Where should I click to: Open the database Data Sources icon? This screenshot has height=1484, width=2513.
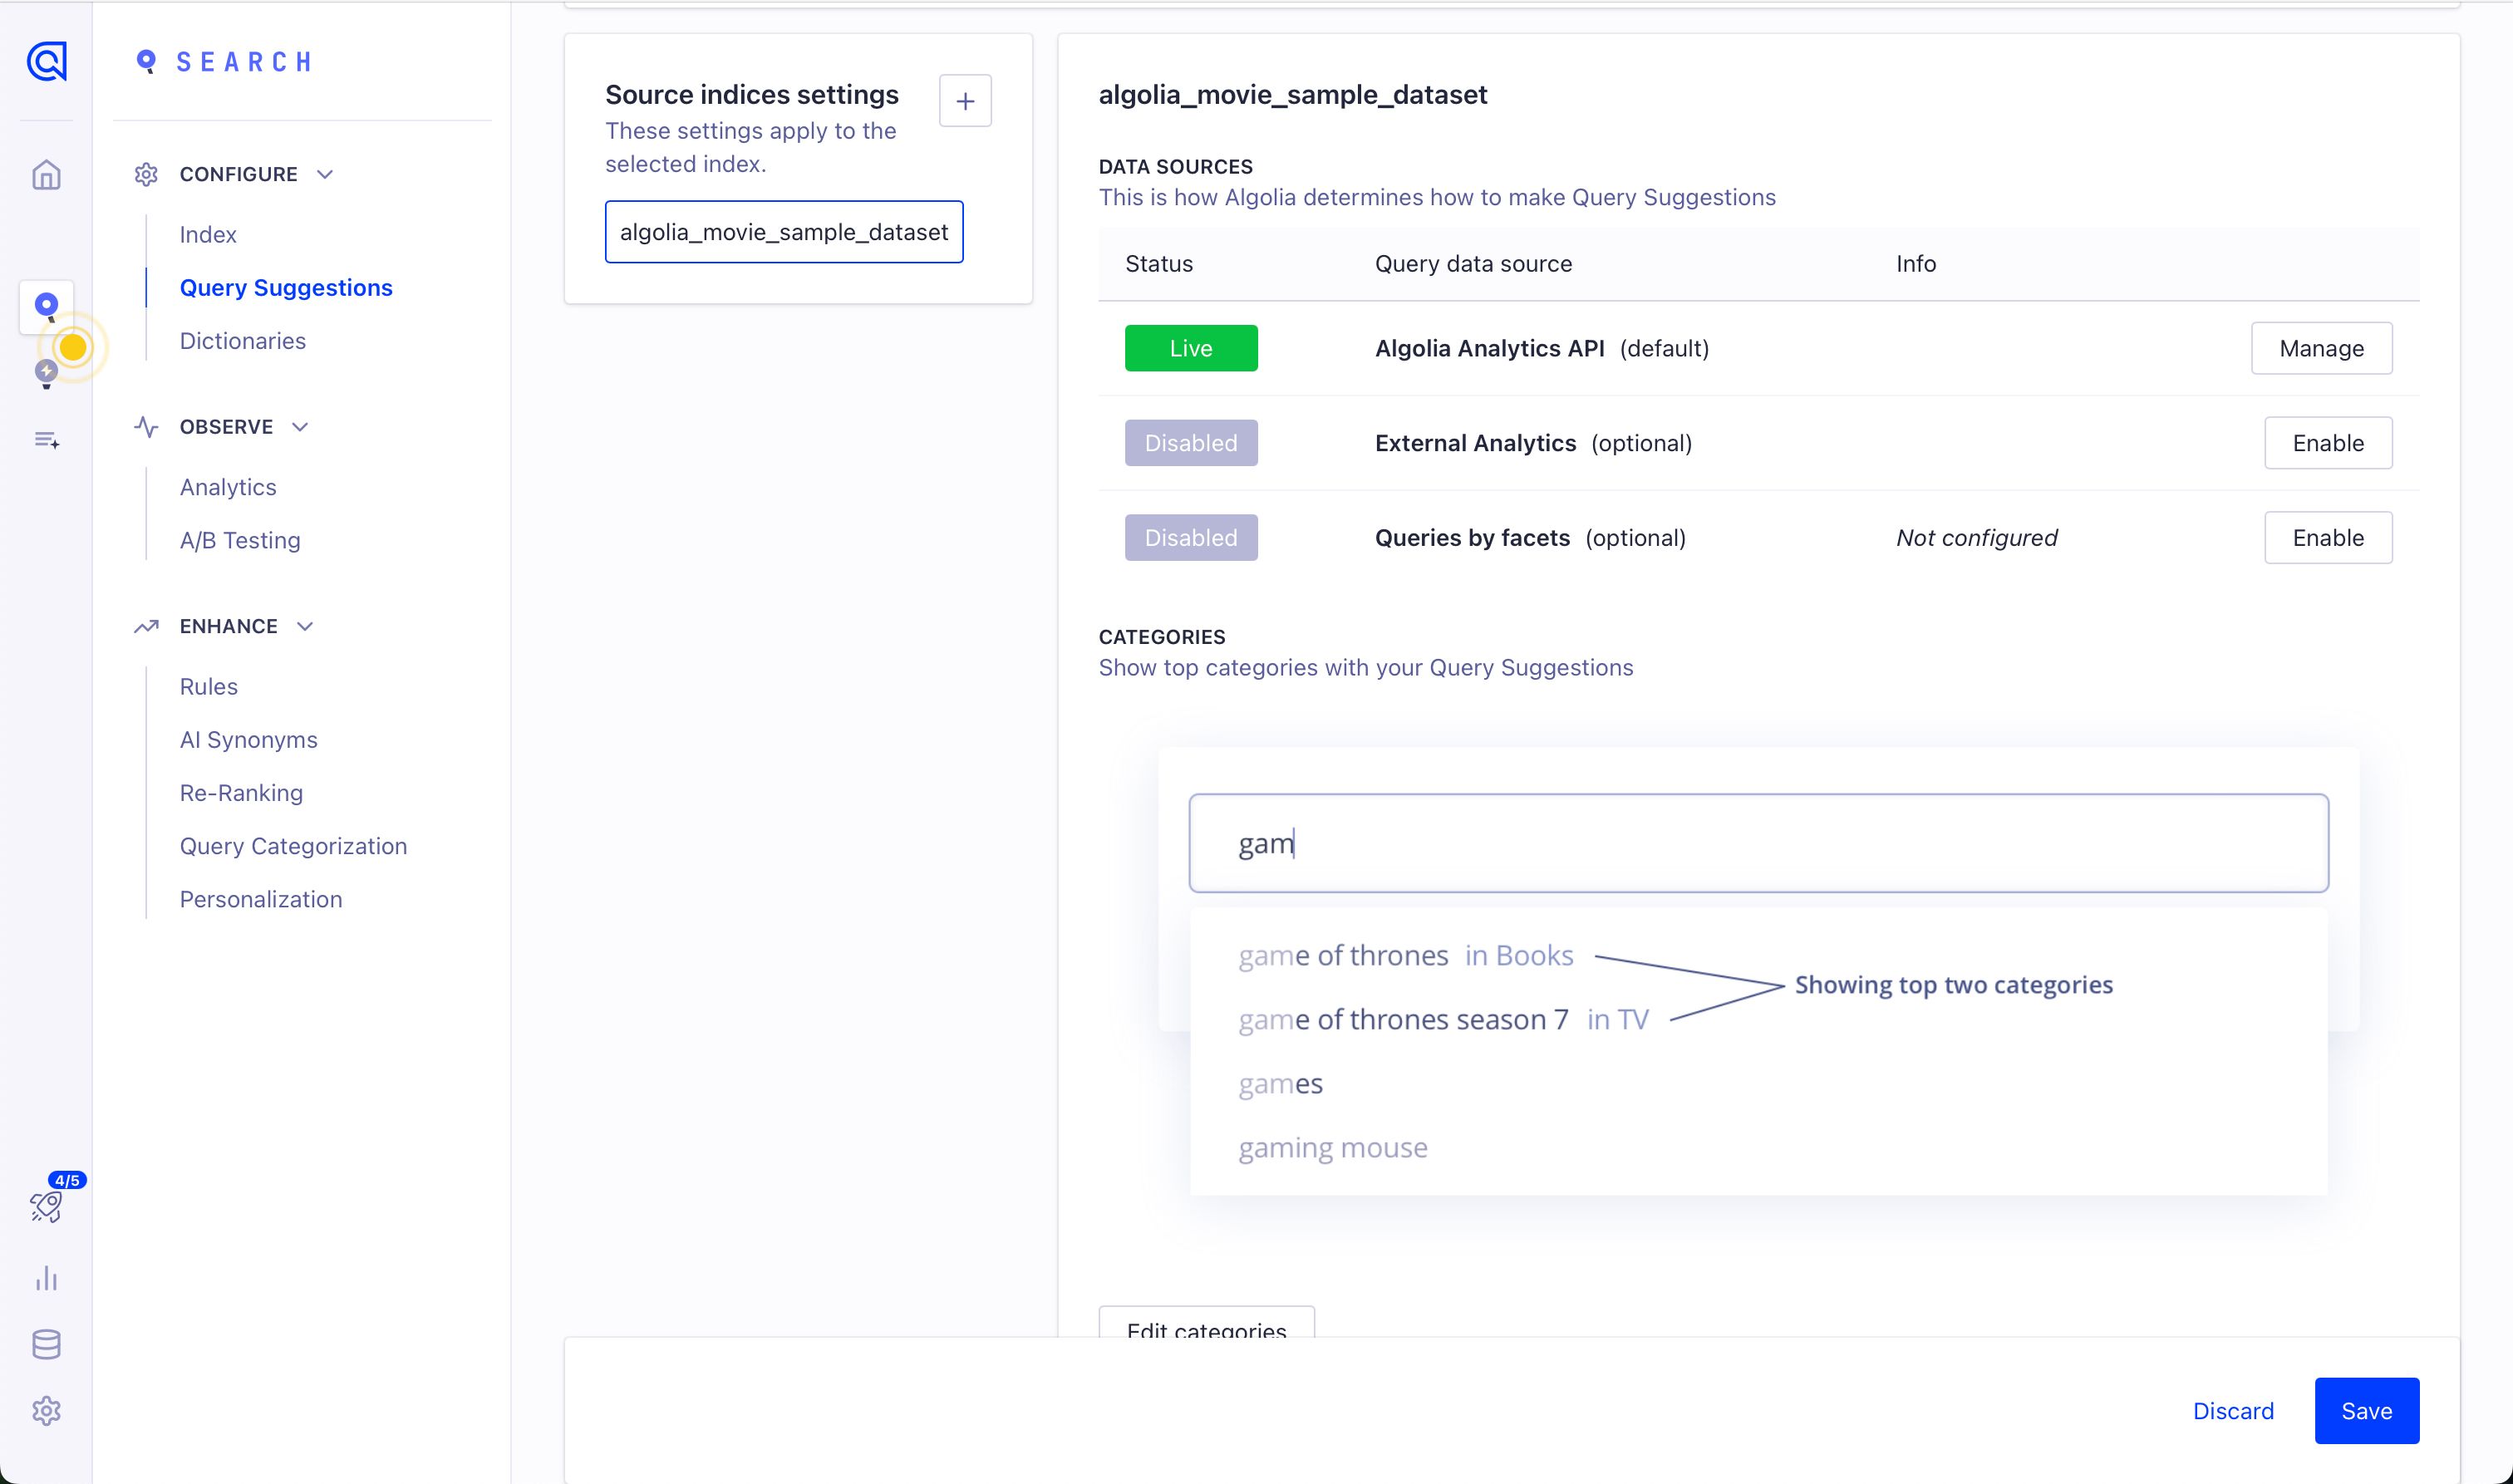(46, 1344)
